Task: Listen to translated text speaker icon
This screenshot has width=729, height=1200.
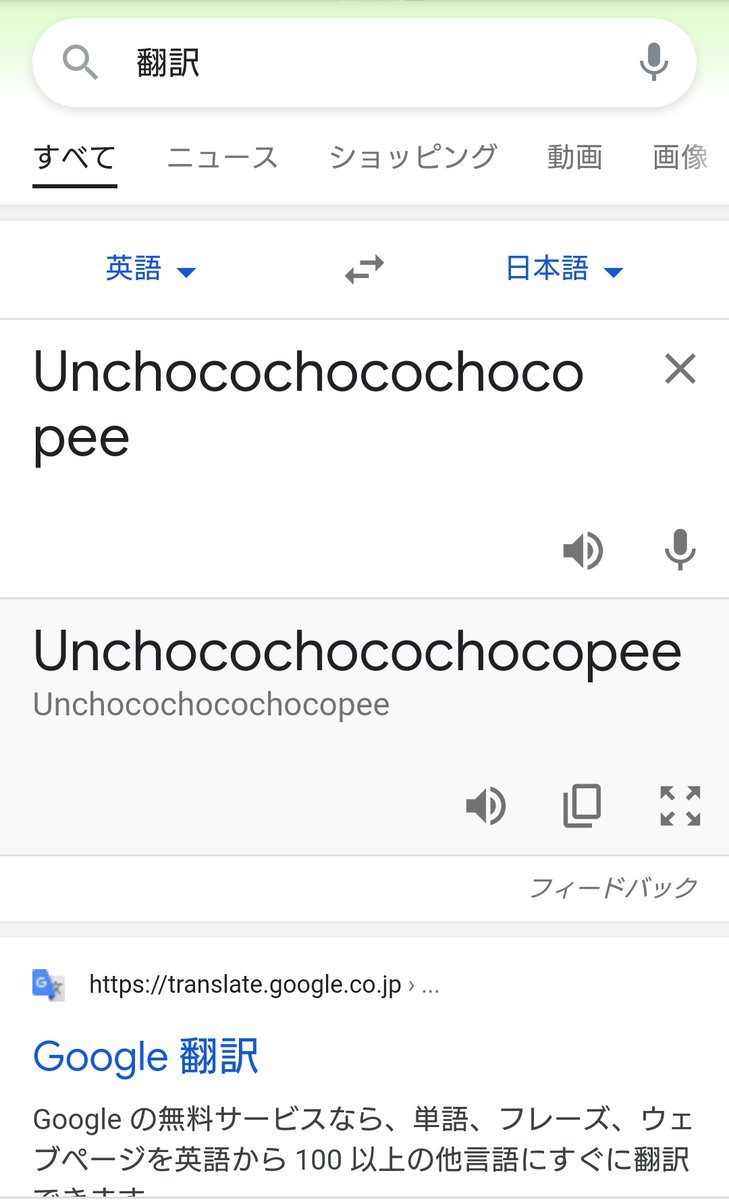Action: pyautogui.click(x=486, y=806)
